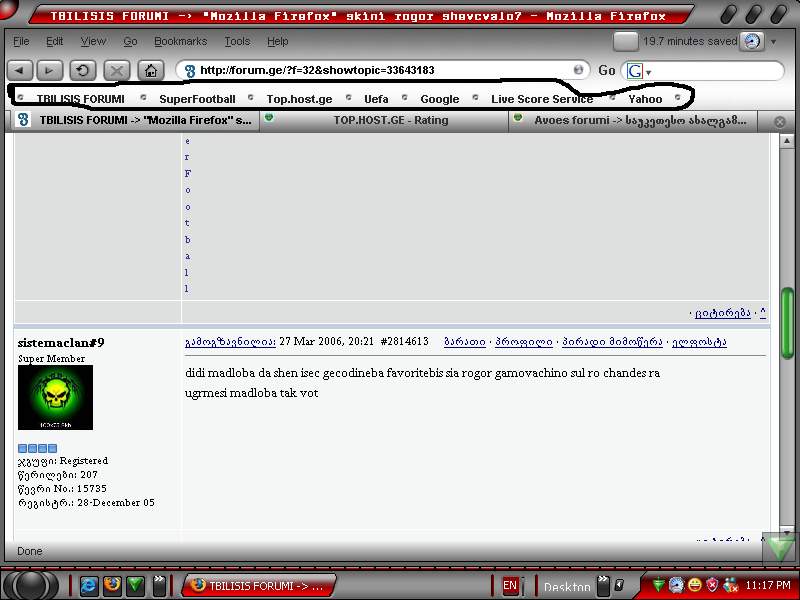Open the Tools menu
The height and width of the screenshot is (600, 800).
tap(237, 41)
